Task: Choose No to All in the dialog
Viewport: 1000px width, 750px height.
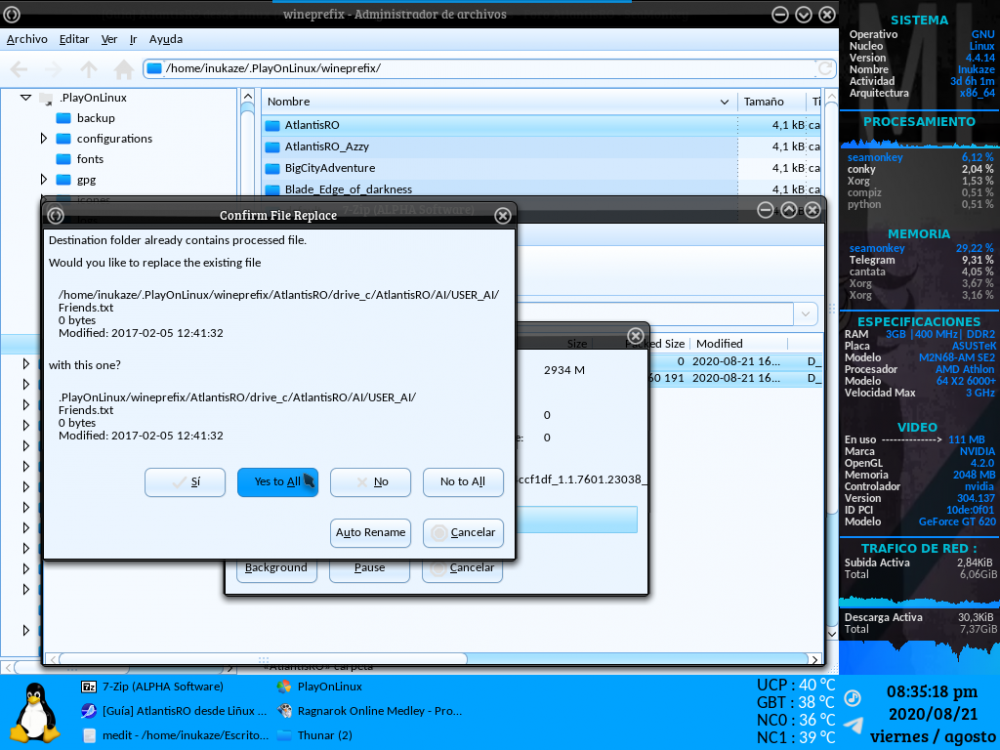Action: click(463, 482)
